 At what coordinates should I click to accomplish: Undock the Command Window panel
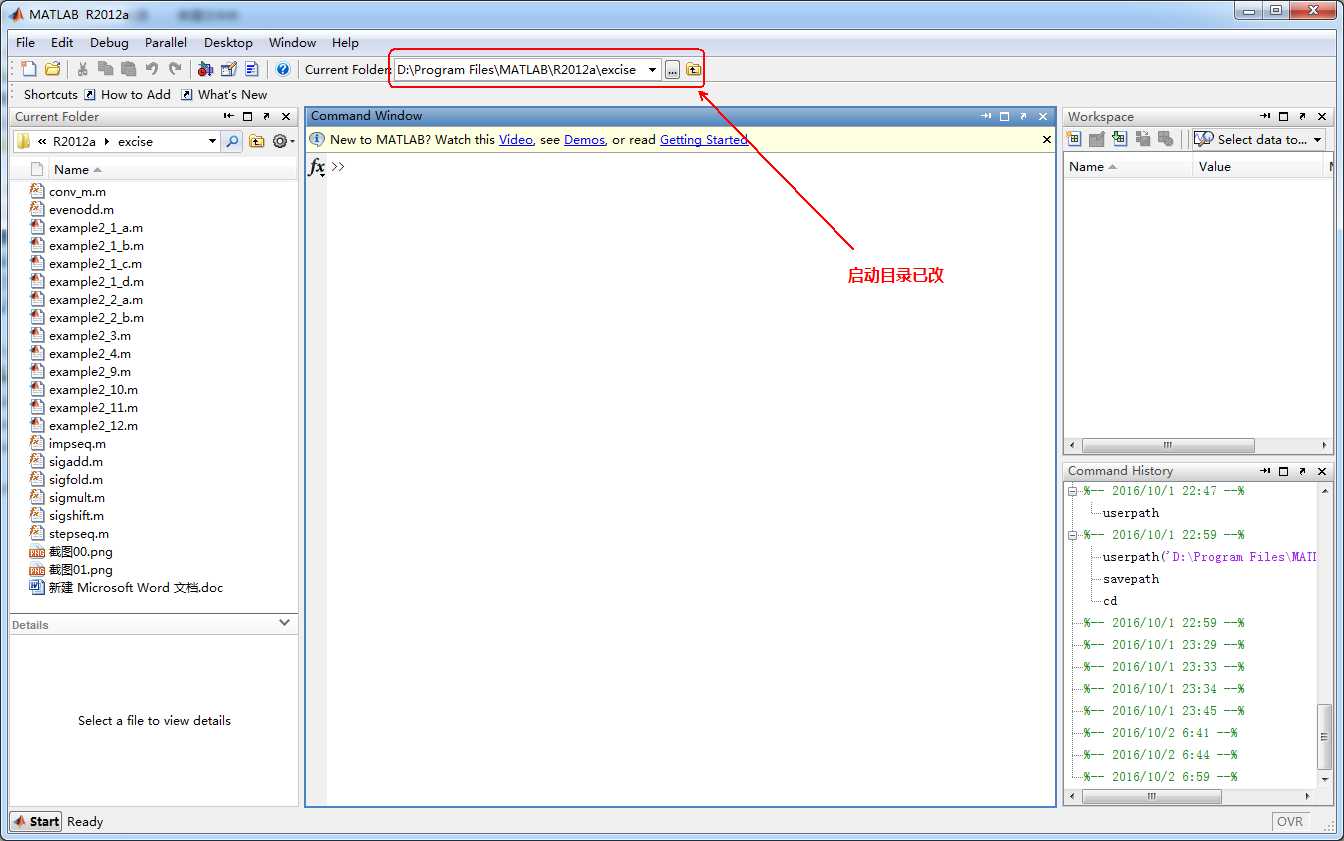1024,116
